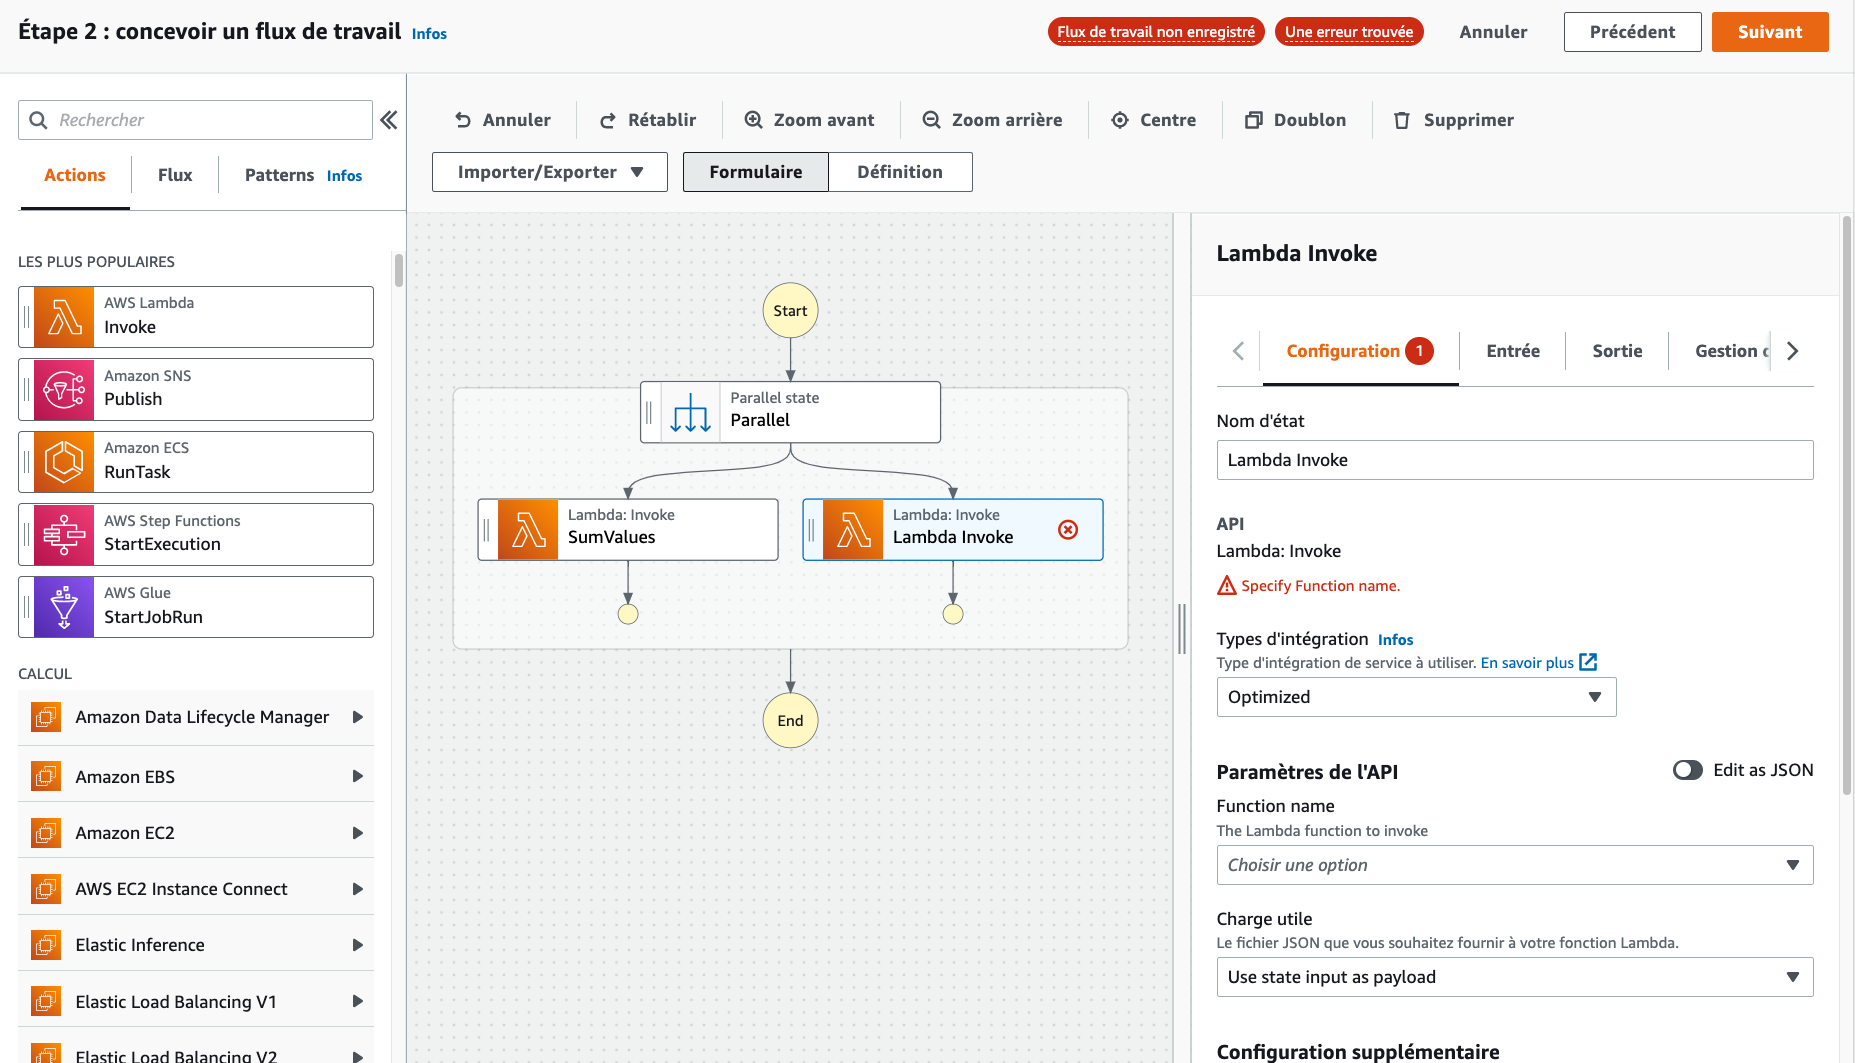The width and height of the screenshot is (1855, 1063).
Task: Click the Amazon EC2 service icon
Action: 46,833
